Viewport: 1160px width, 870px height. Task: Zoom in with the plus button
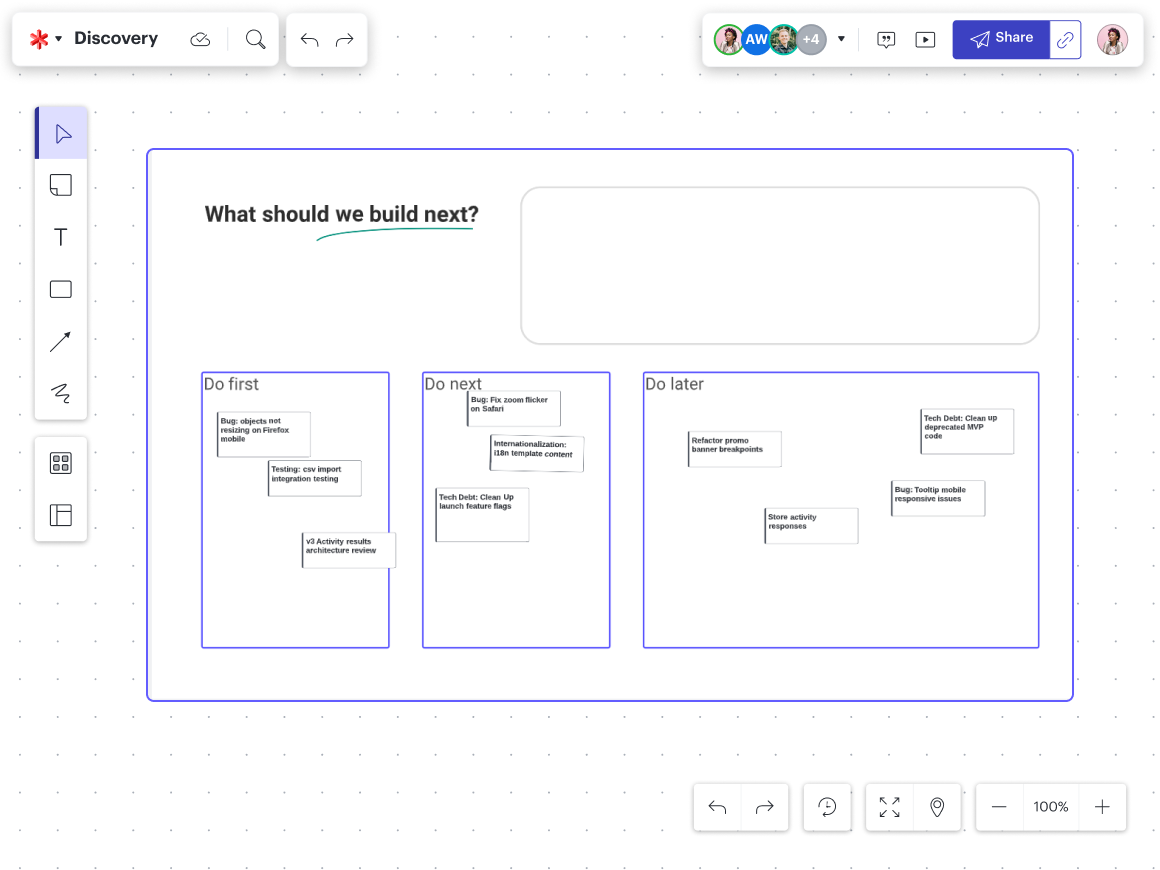point(1102,807)
